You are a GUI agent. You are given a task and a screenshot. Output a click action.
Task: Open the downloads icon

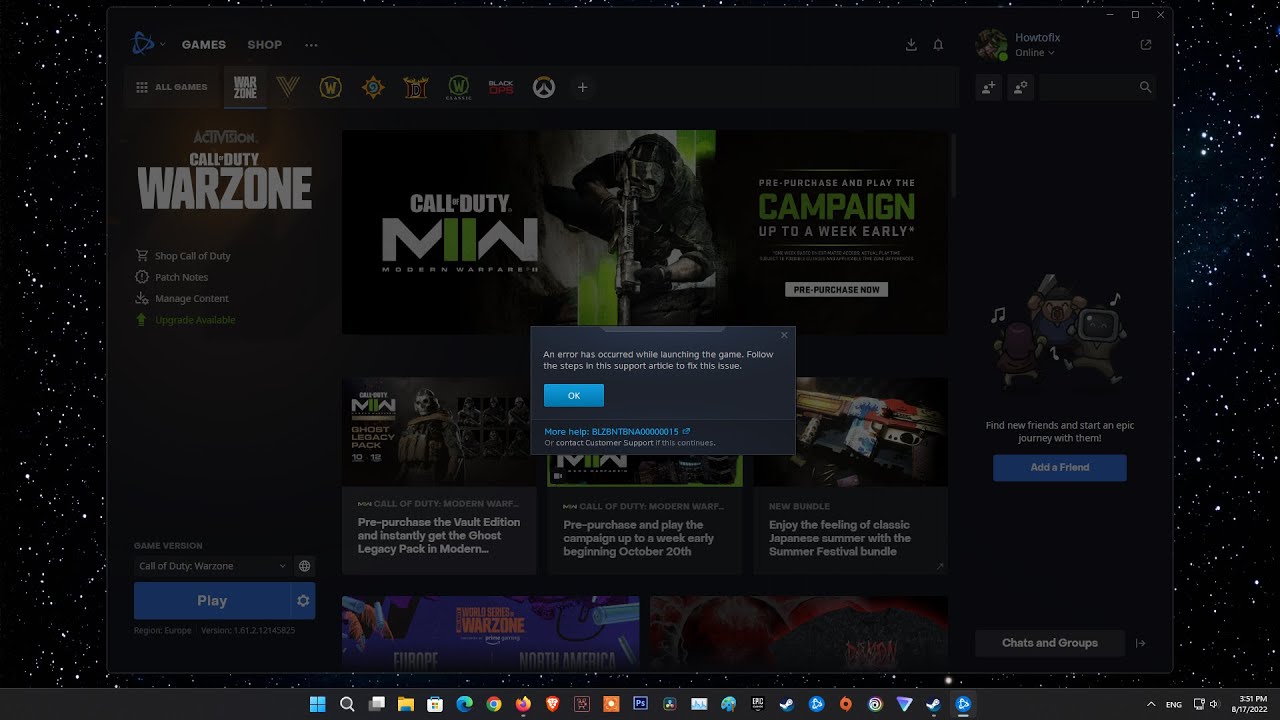[x=911, y=45]
